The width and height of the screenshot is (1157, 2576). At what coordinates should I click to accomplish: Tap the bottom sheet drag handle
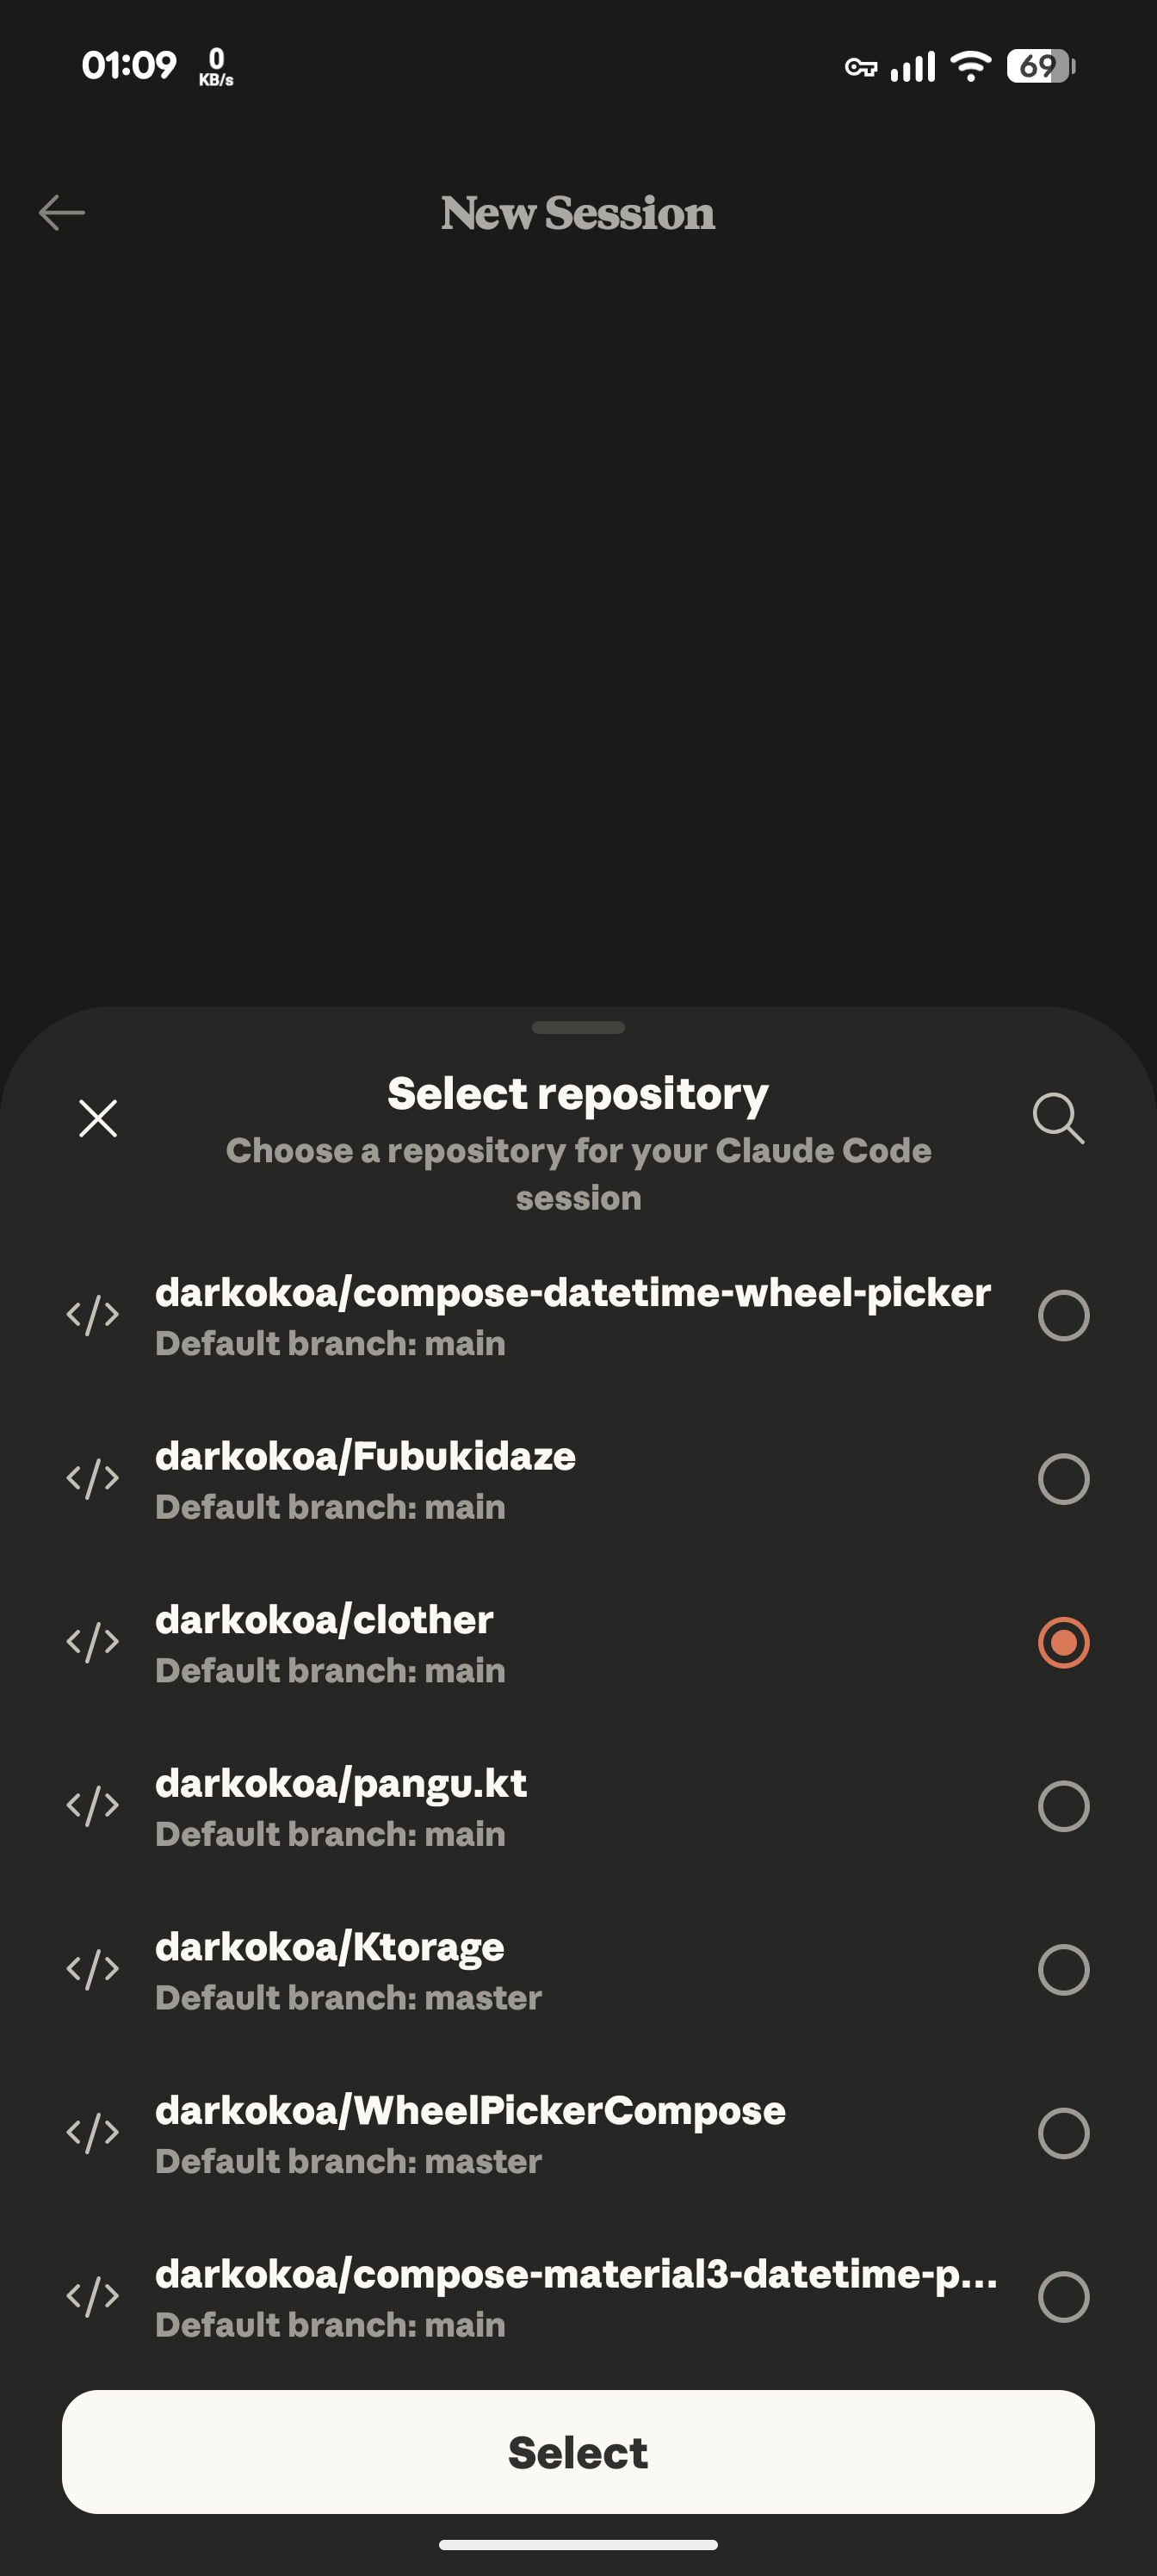pyautogui.click(x=578, y=1027)
